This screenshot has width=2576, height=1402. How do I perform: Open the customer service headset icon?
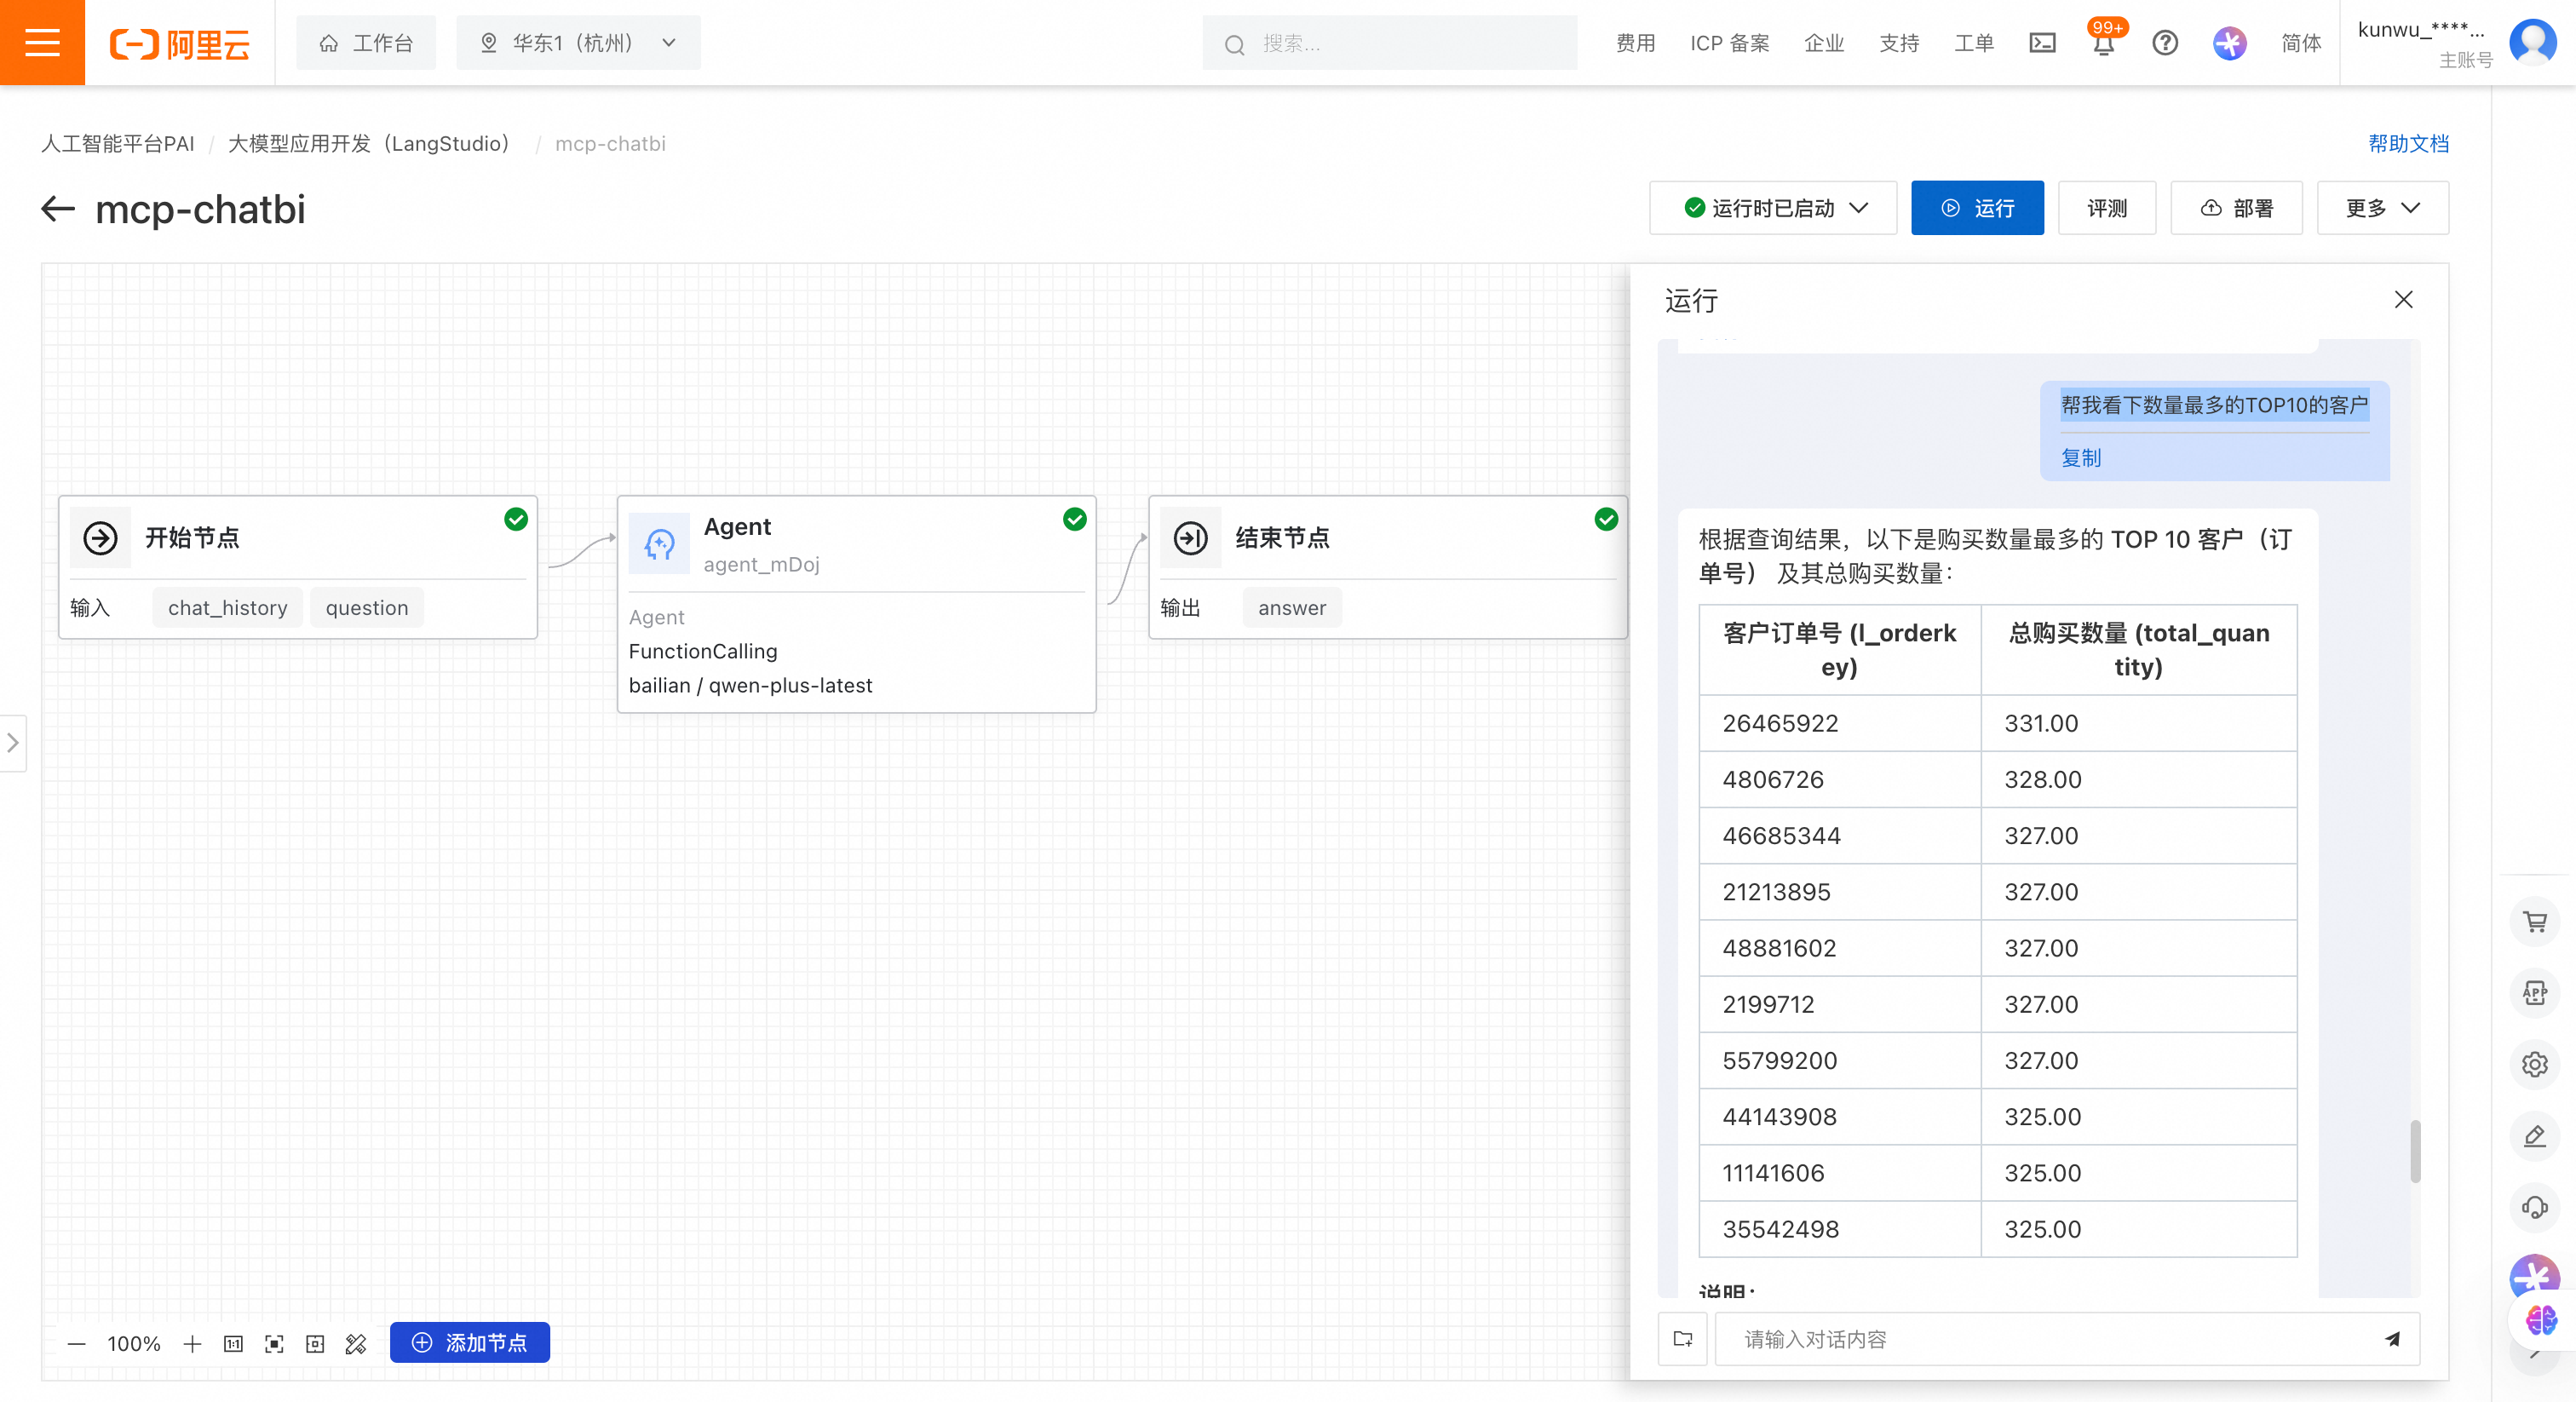pyautogui.click(x=2534, y=1208)
